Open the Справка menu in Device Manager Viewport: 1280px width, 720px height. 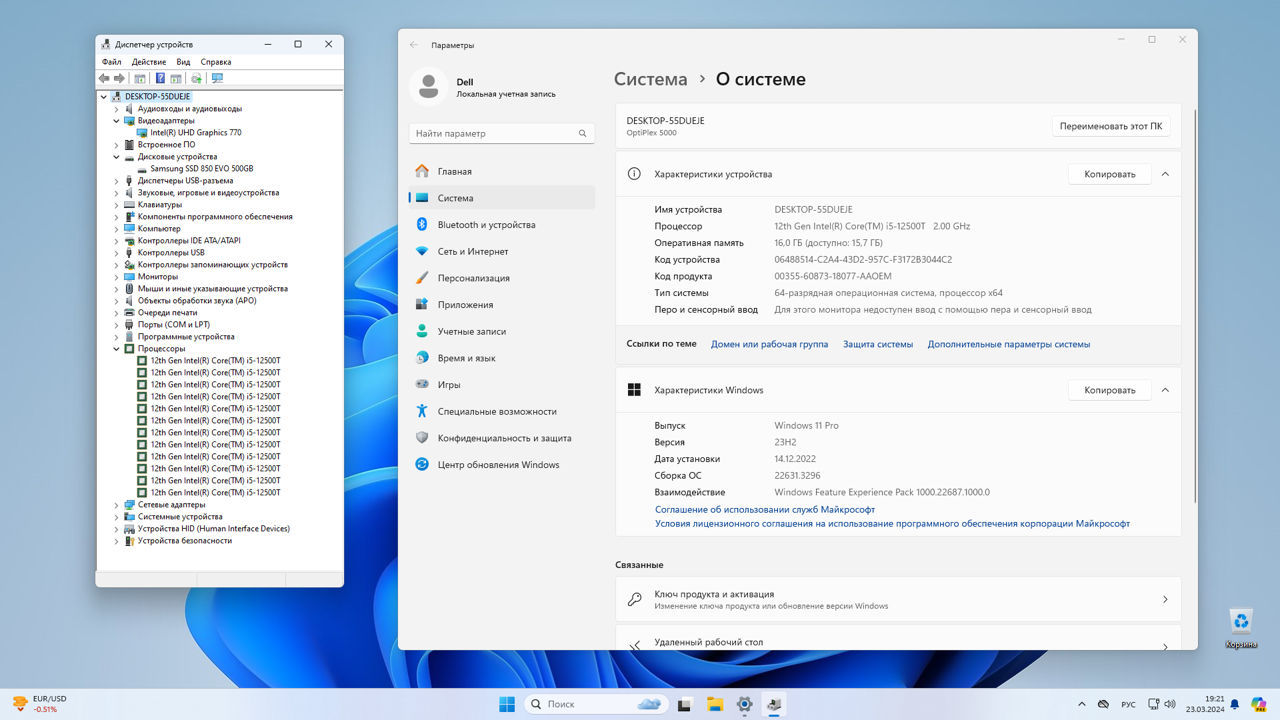coord(216,62)
